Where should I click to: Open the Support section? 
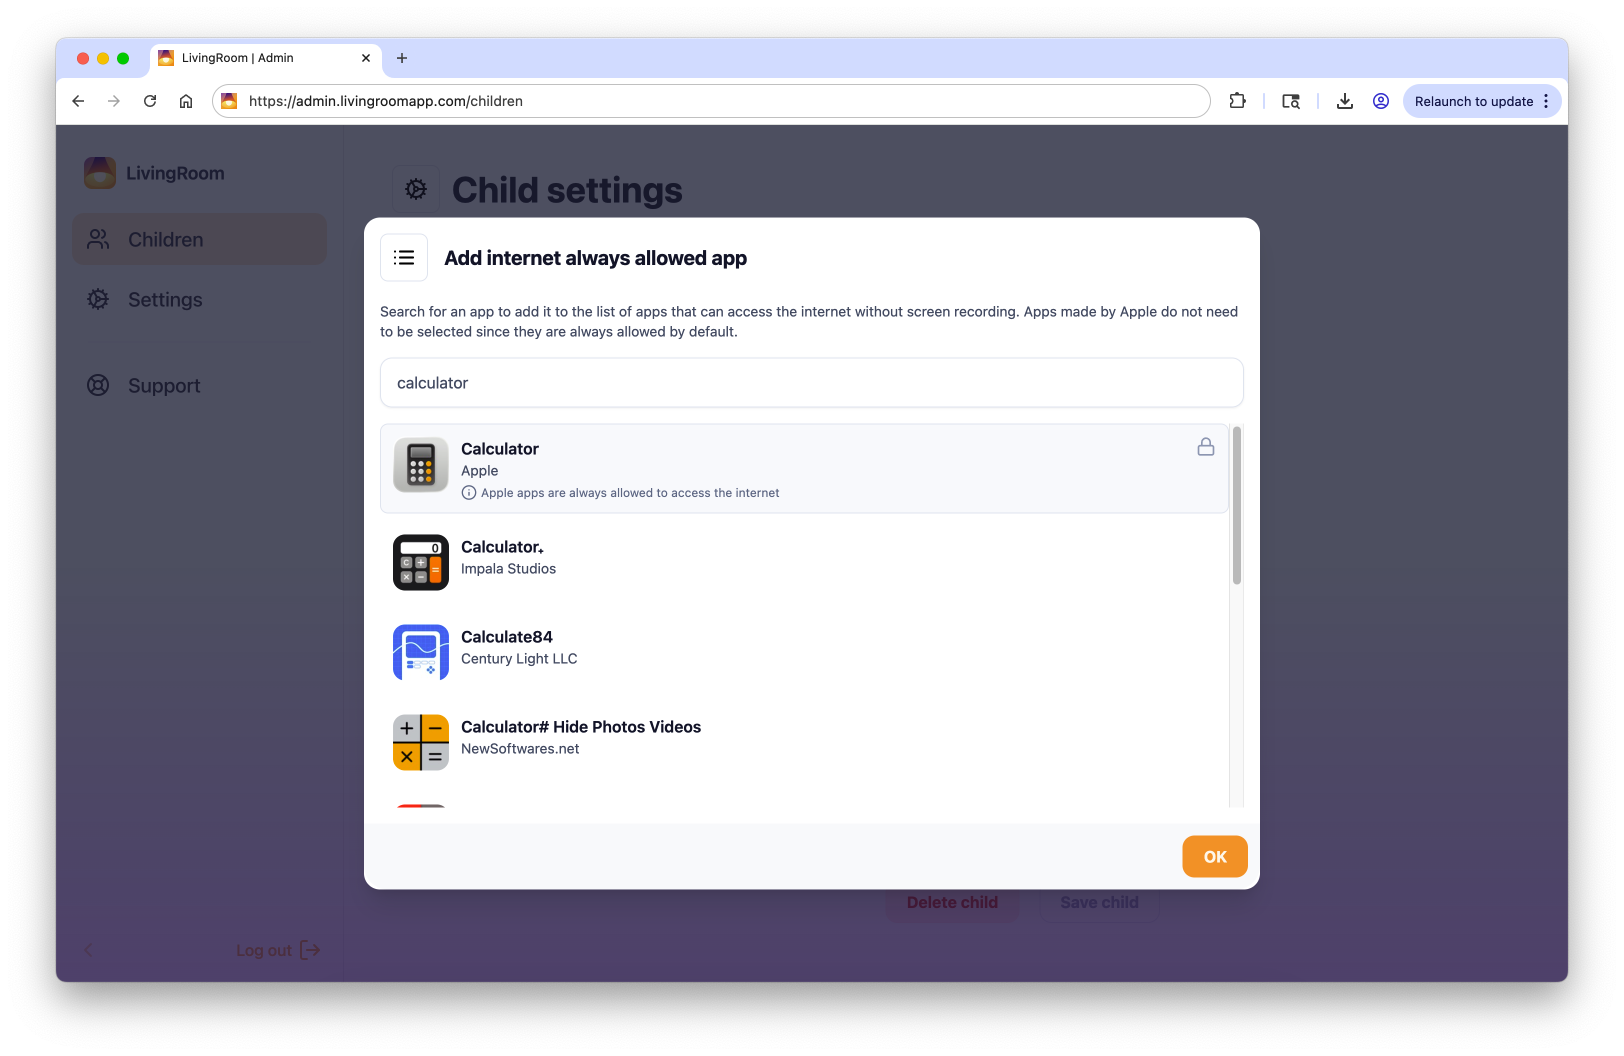point(163,385)
